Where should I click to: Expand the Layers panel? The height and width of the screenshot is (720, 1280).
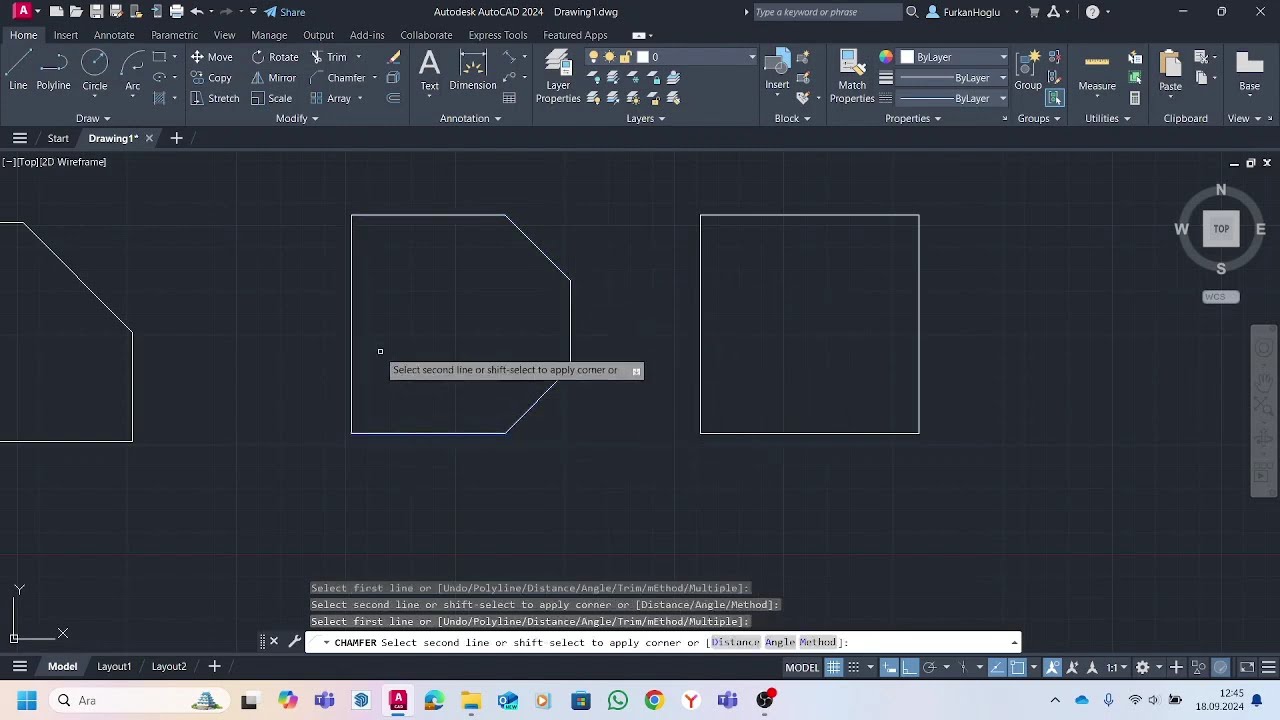tap(645, 118)
